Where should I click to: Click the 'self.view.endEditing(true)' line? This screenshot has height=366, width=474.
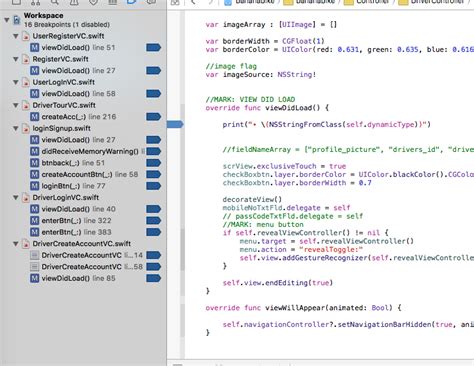coord(278,283)
